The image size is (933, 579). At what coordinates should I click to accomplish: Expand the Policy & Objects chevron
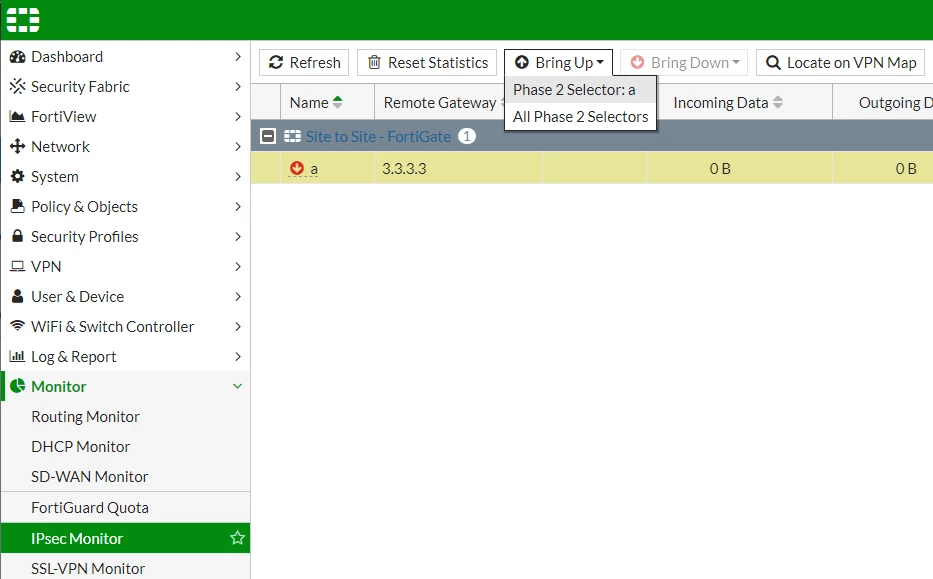click(x=238, y=206)
